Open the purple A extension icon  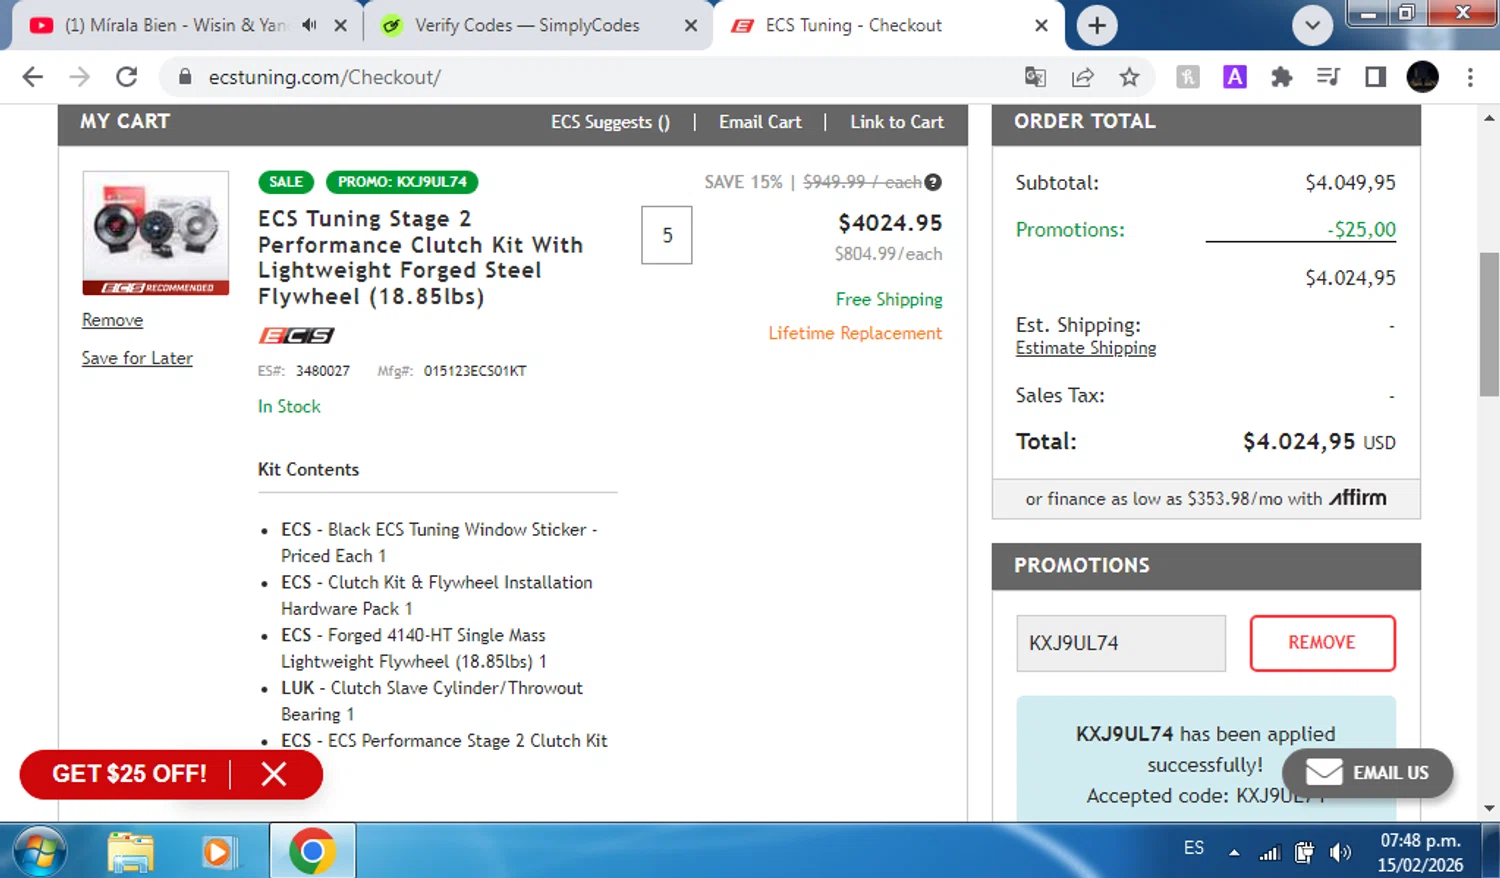[1235, 77]
